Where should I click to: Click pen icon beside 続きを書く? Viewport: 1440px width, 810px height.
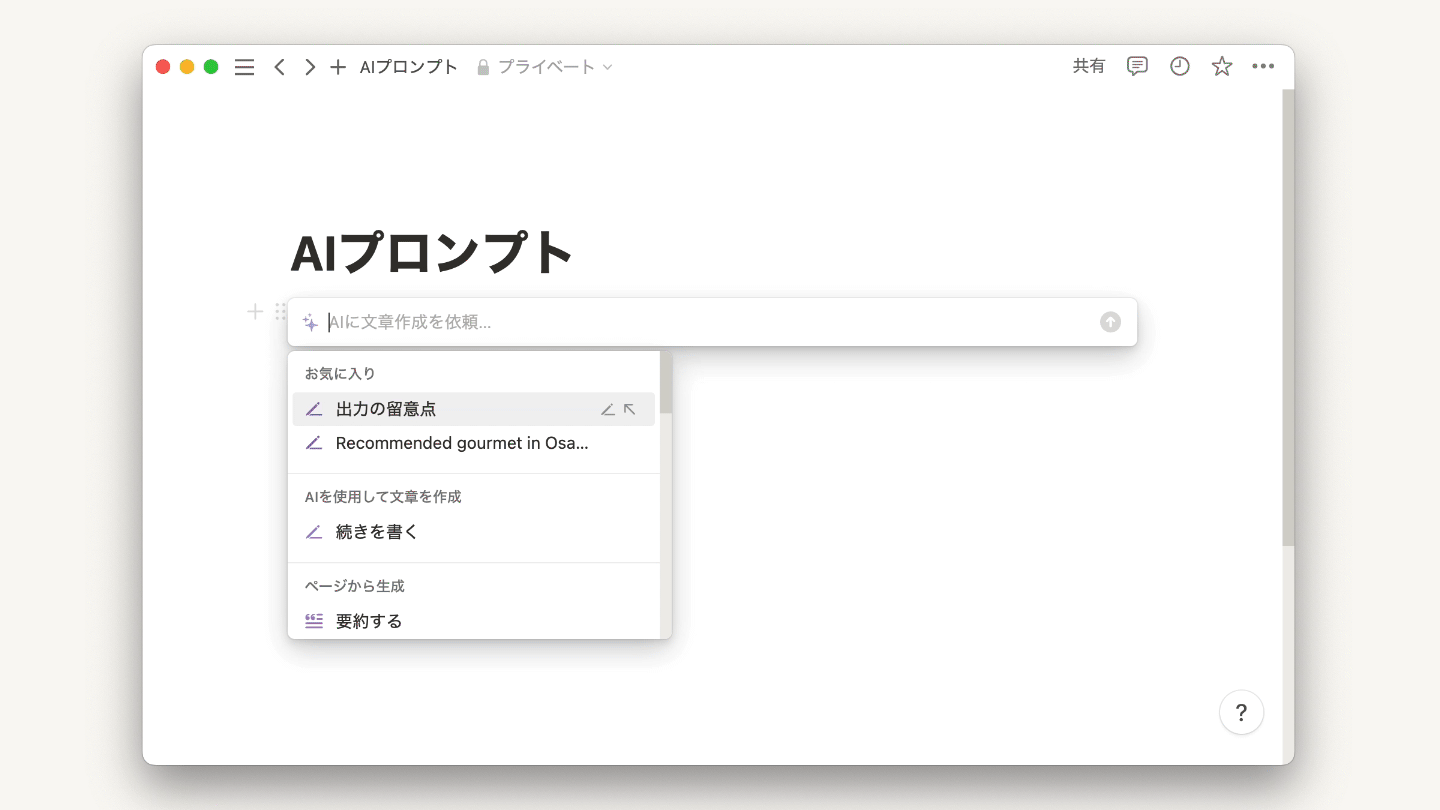click(x=314, y=532)
